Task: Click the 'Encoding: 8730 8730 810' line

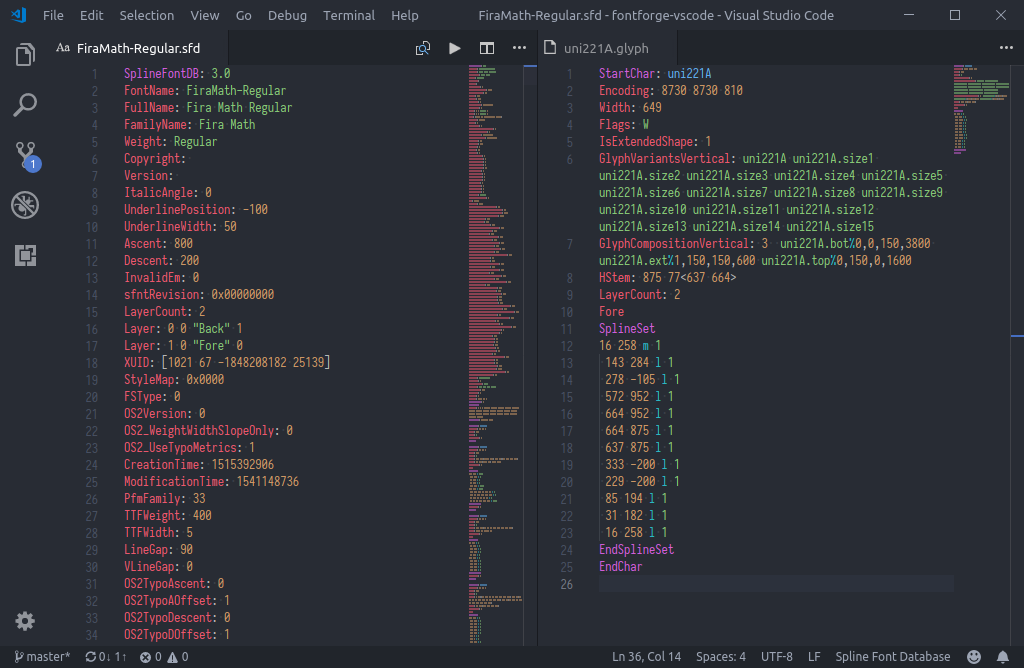Action: pos(671,91)
